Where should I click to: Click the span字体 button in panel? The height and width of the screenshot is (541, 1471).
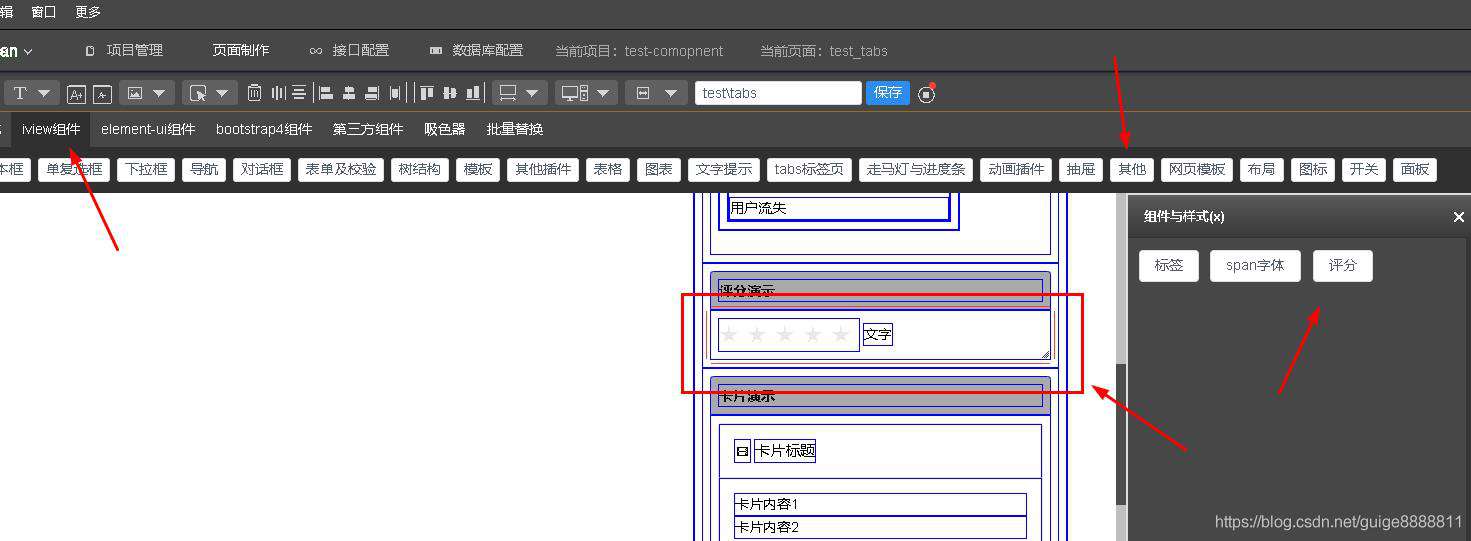tap(1255, 265)
